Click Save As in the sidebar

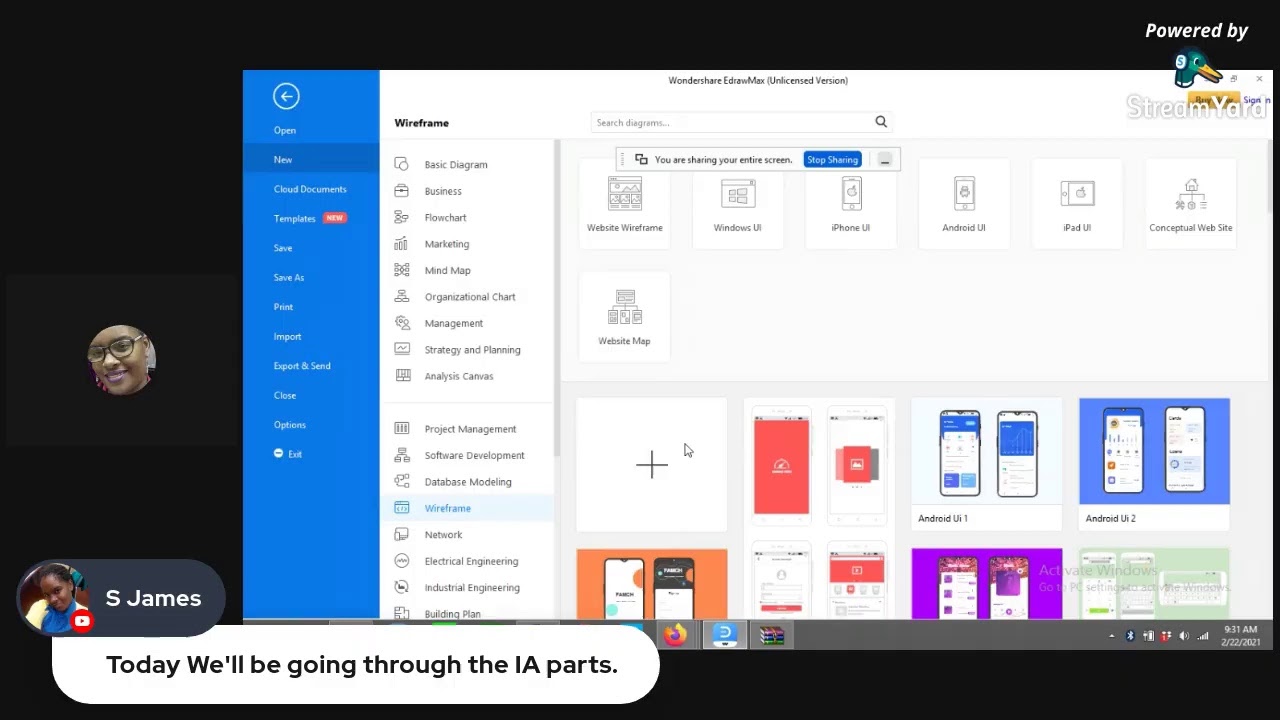289,277
